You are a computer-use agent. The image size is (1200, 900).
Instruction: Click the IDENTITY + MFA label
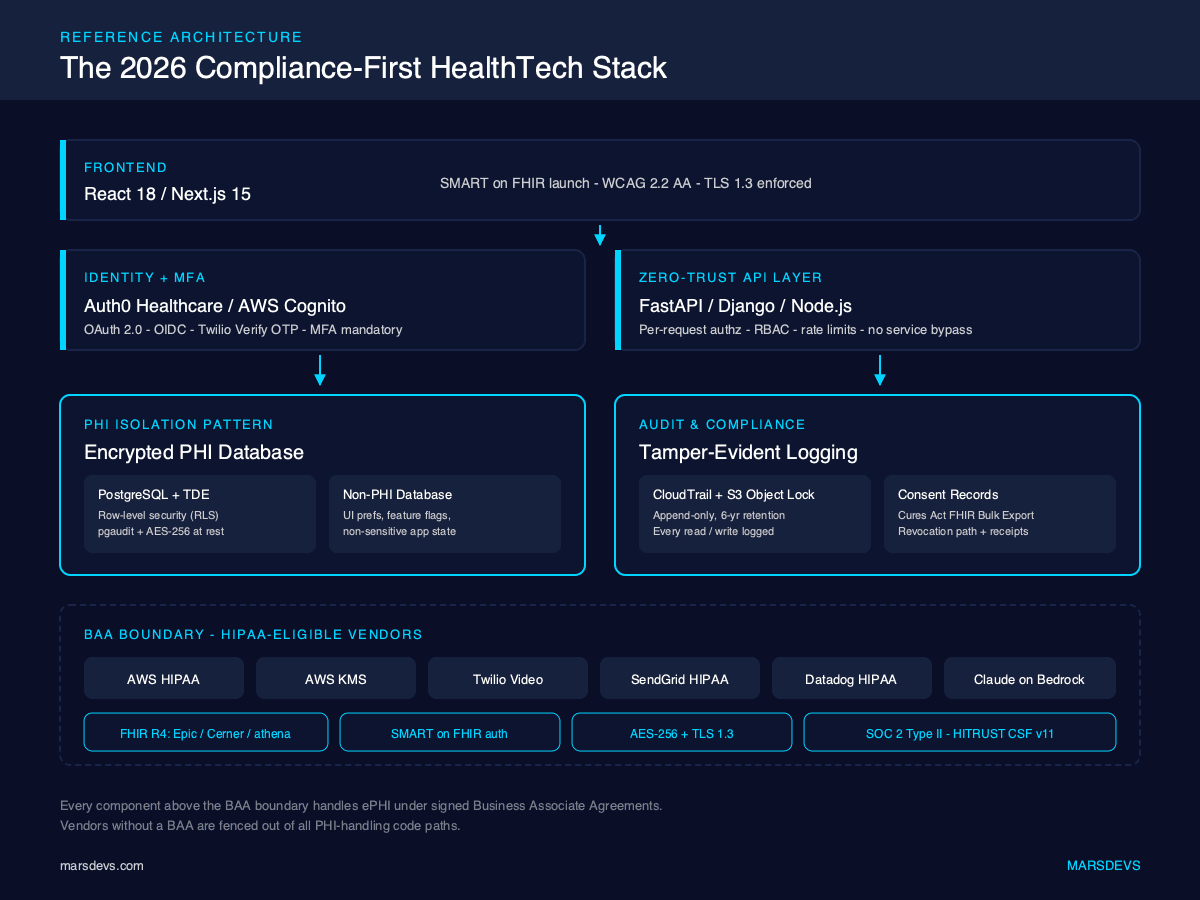coord(145,277)
